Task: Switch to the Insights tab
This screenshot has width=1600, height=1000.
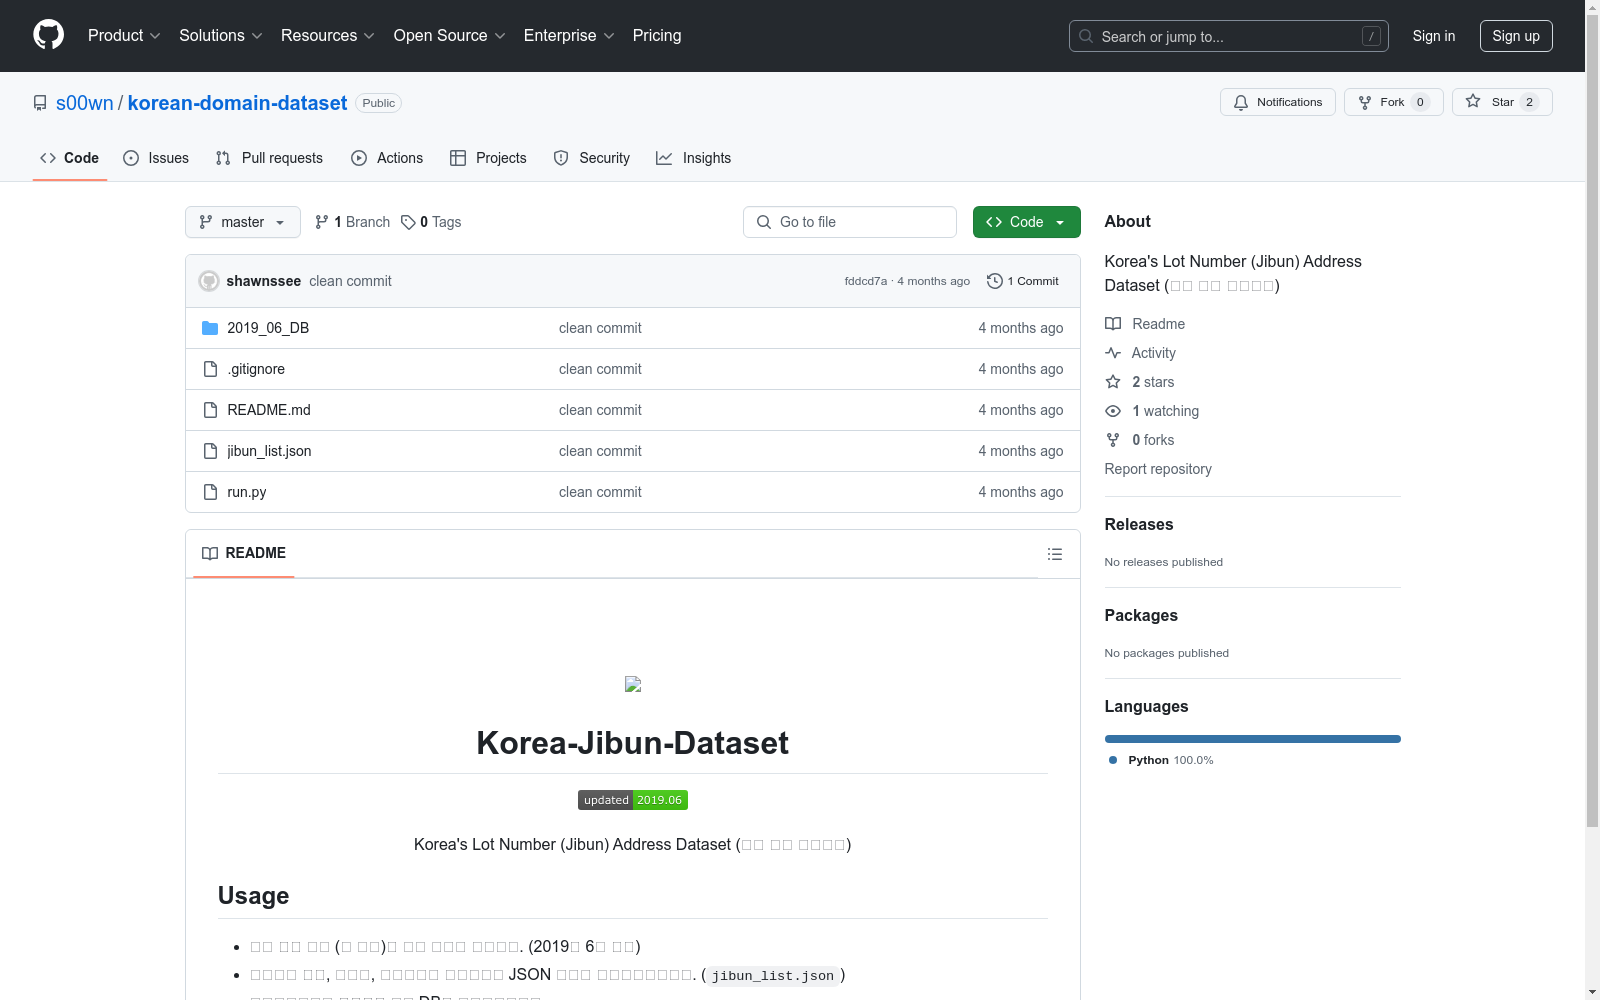Action: pyautogui.click(x=693, y=158)
